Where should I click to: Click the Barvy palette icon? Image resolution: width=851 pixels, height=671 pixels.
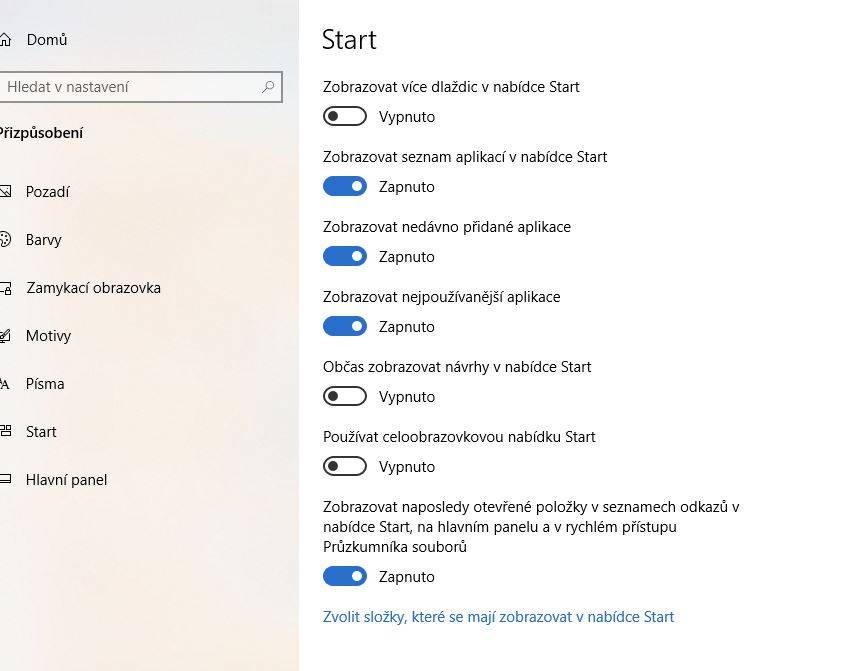(5, 239)
